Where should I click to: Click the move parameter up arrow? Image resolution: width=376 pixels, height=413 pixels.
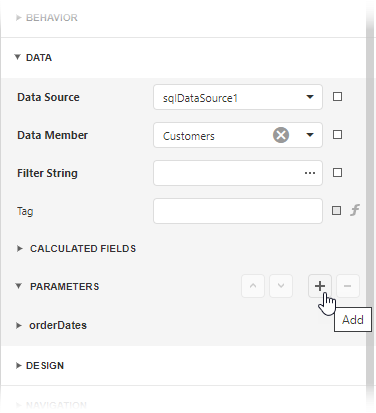[x=253, y=286]
